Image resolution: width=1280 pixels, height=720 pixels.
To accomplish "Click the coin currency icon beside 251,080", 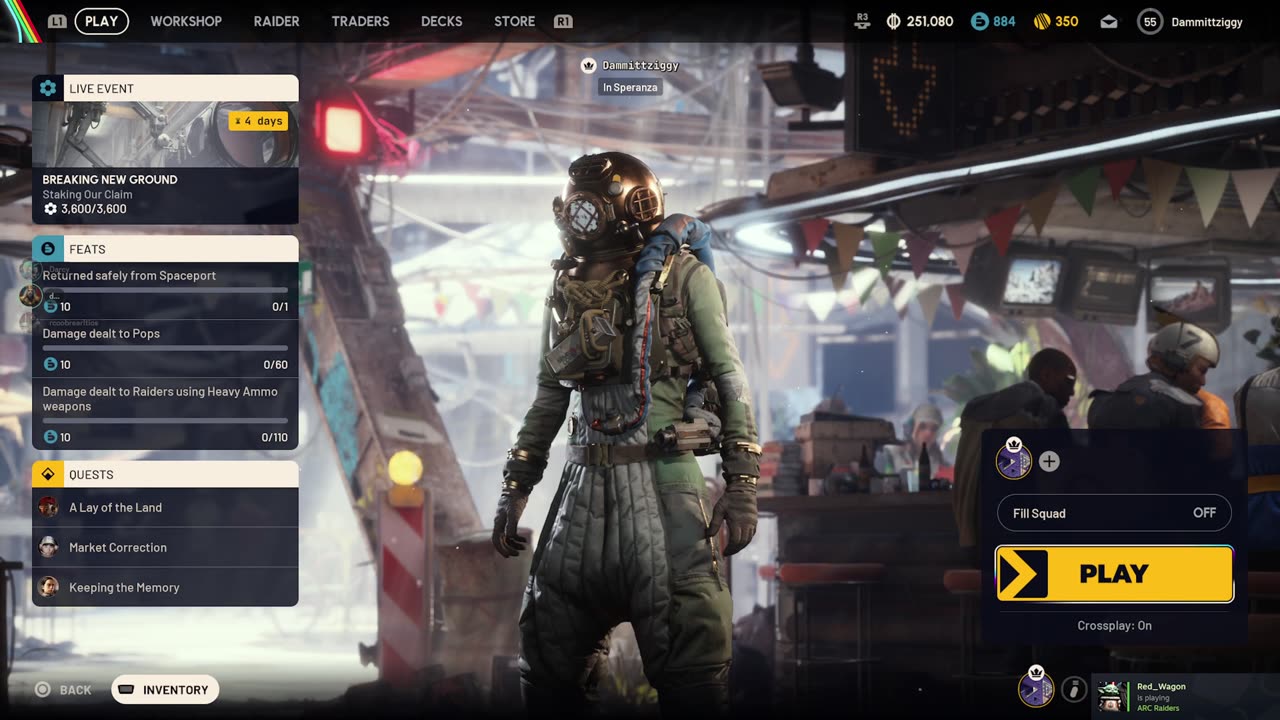I will 893,21.
